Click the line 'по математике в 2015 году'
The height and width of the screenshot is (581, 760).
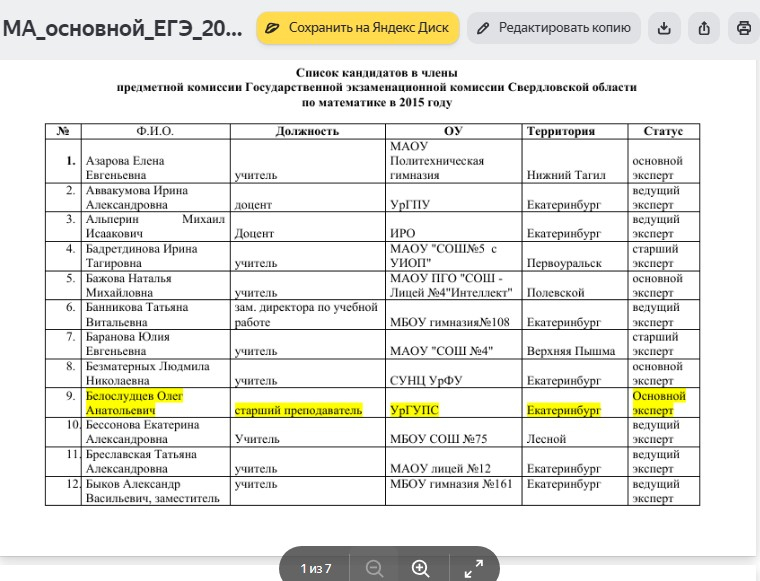(x=377, y=102)
